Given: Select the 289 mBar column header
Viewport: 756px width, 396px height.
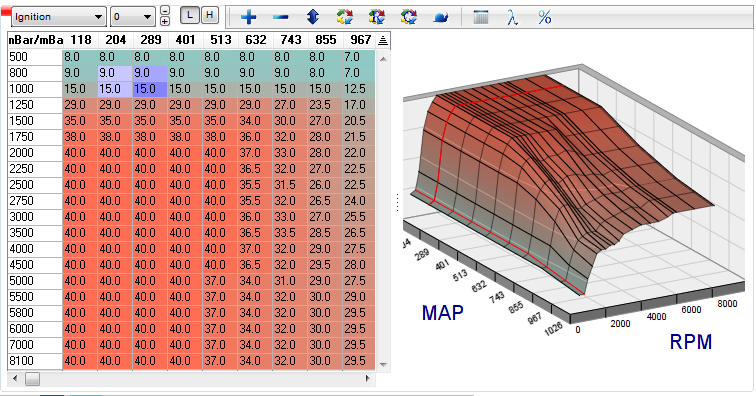Looking at the screenshot, I should coord(150,40).
